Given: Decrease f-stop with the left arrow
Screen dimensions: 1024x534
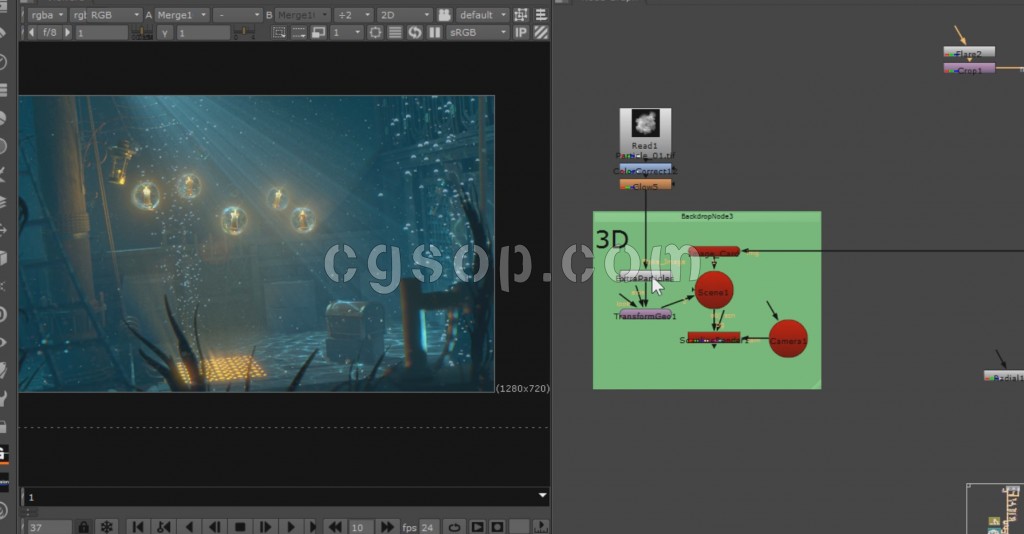Looking at the screenshot, I should (31, 32).
